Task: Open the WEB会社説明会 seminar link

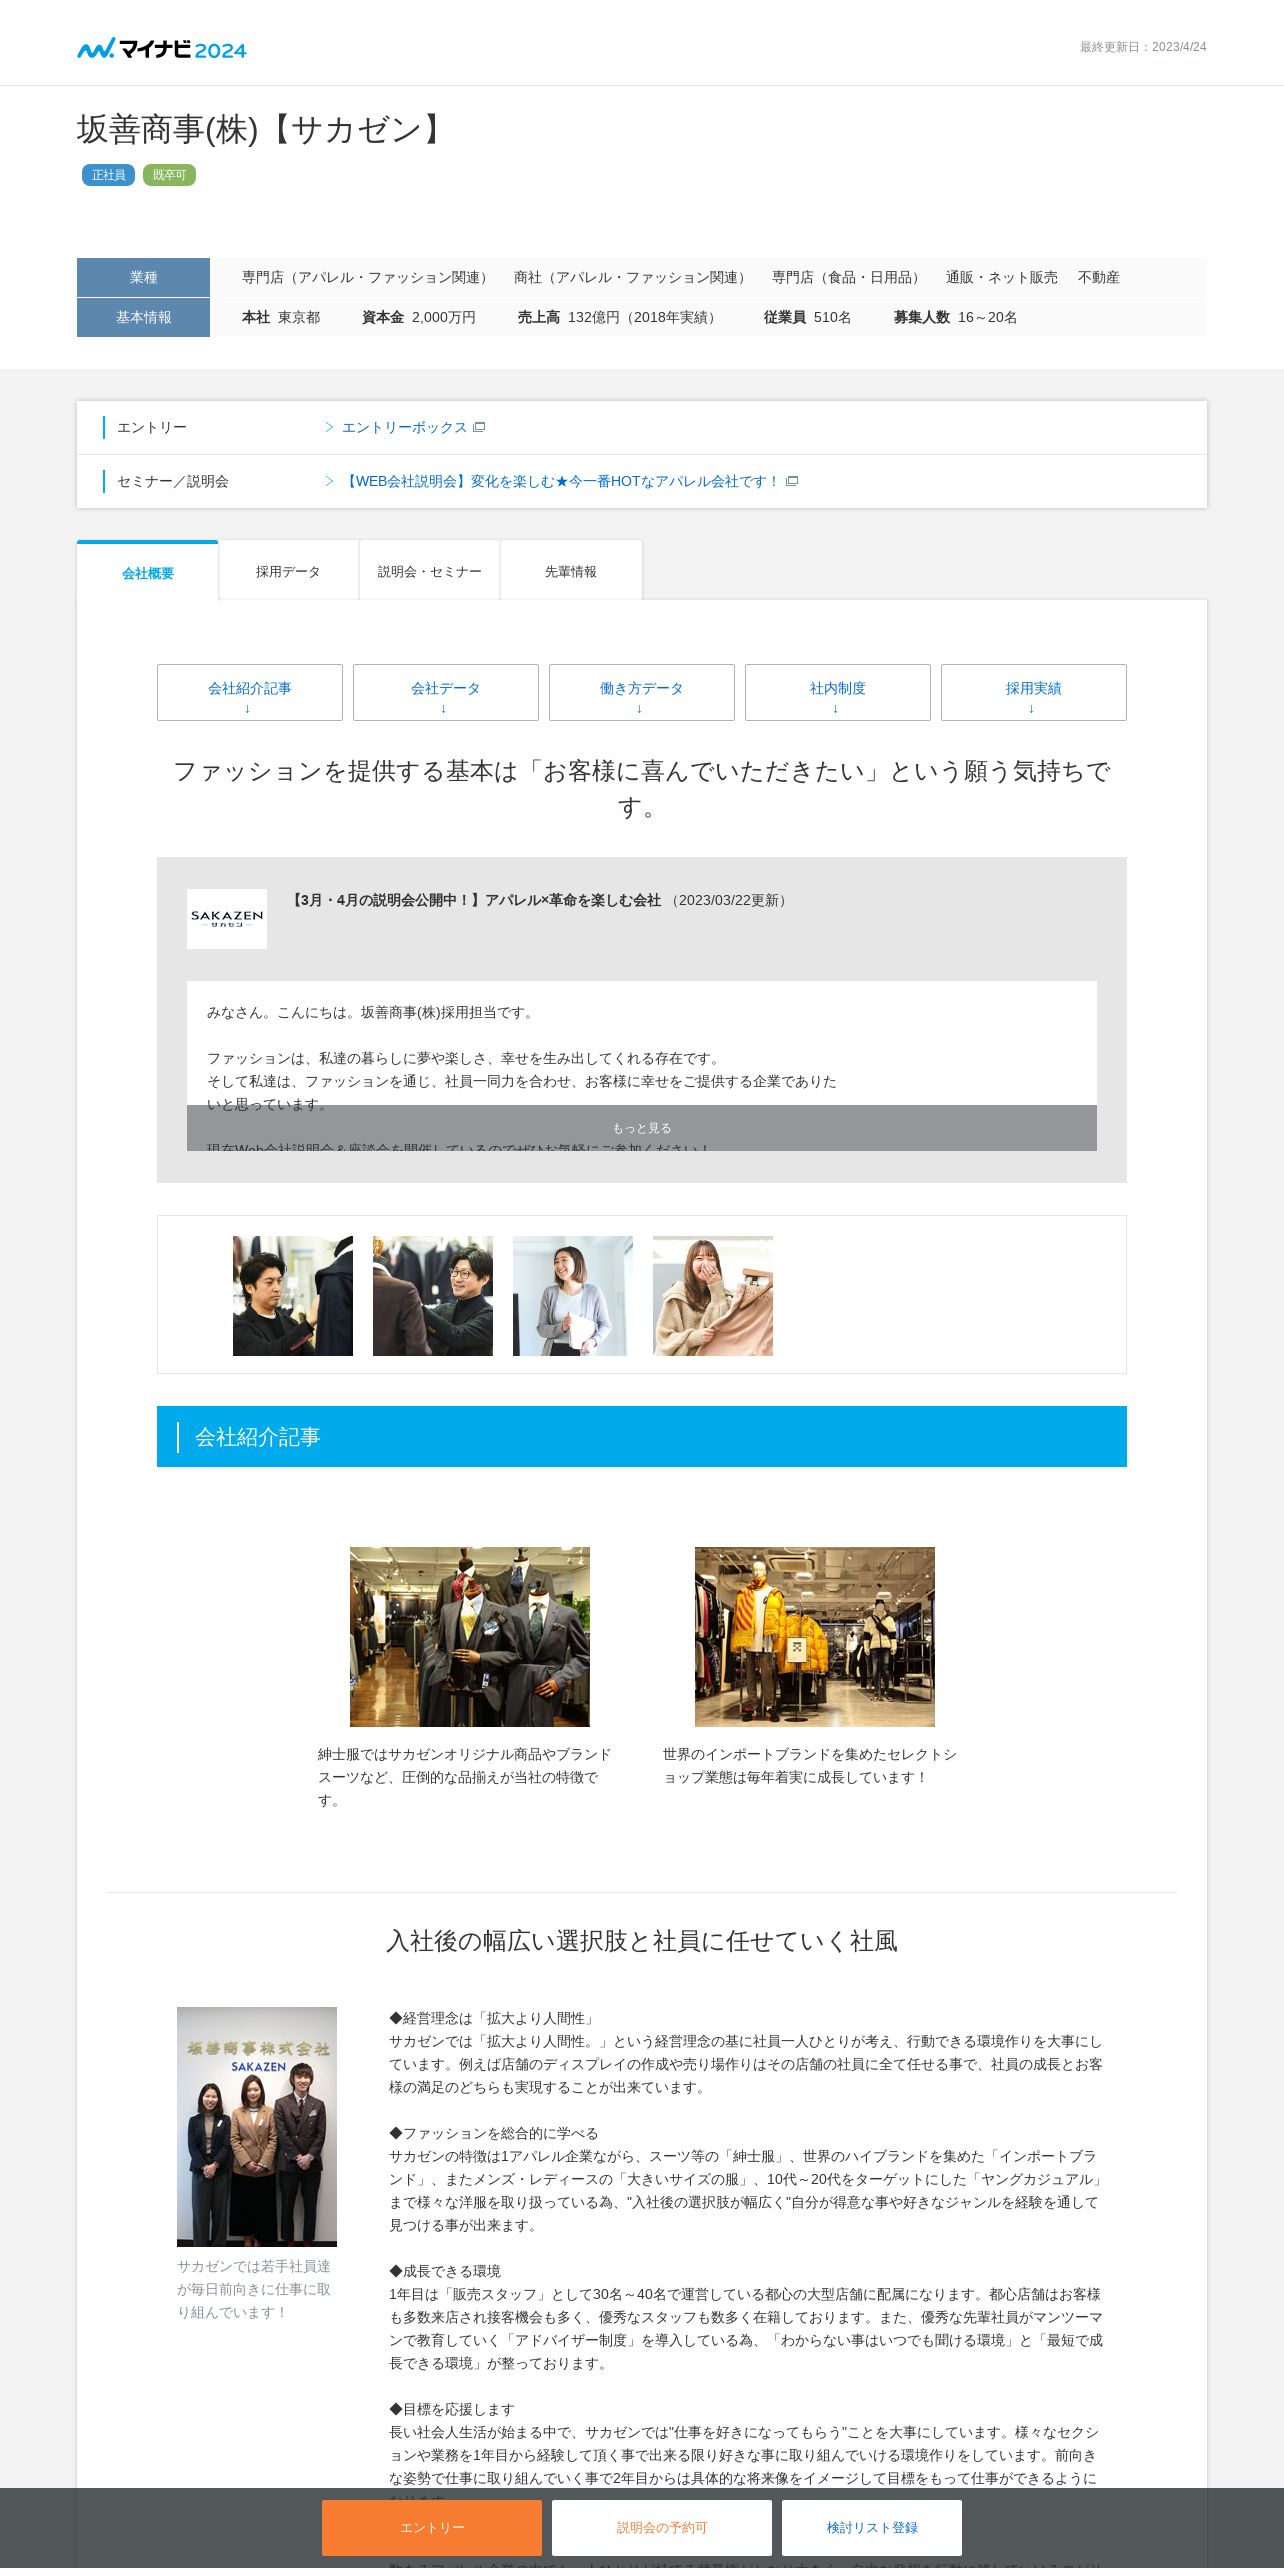Action: pyautogui.click(x=561, y=481)
